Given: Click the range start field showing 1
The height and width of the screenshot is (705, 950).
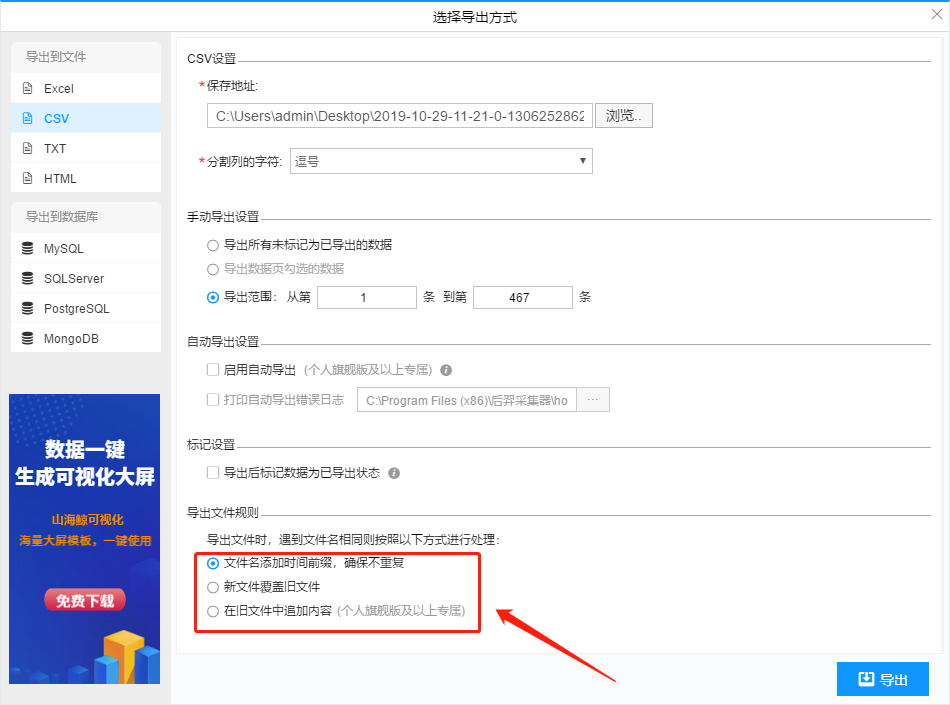Looking at the screenshot, I should (367, 297).
